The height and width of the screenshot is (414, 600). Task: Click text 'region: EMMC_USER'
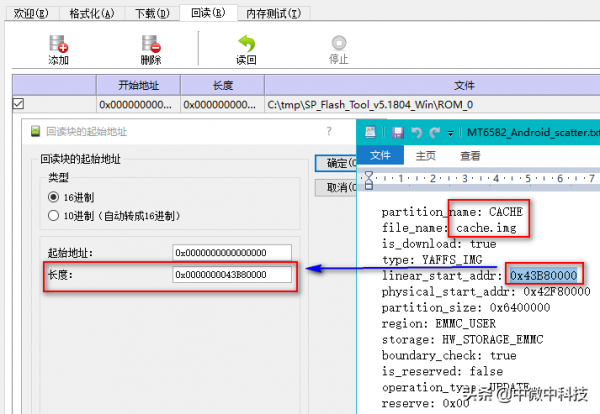coord(439,323)
